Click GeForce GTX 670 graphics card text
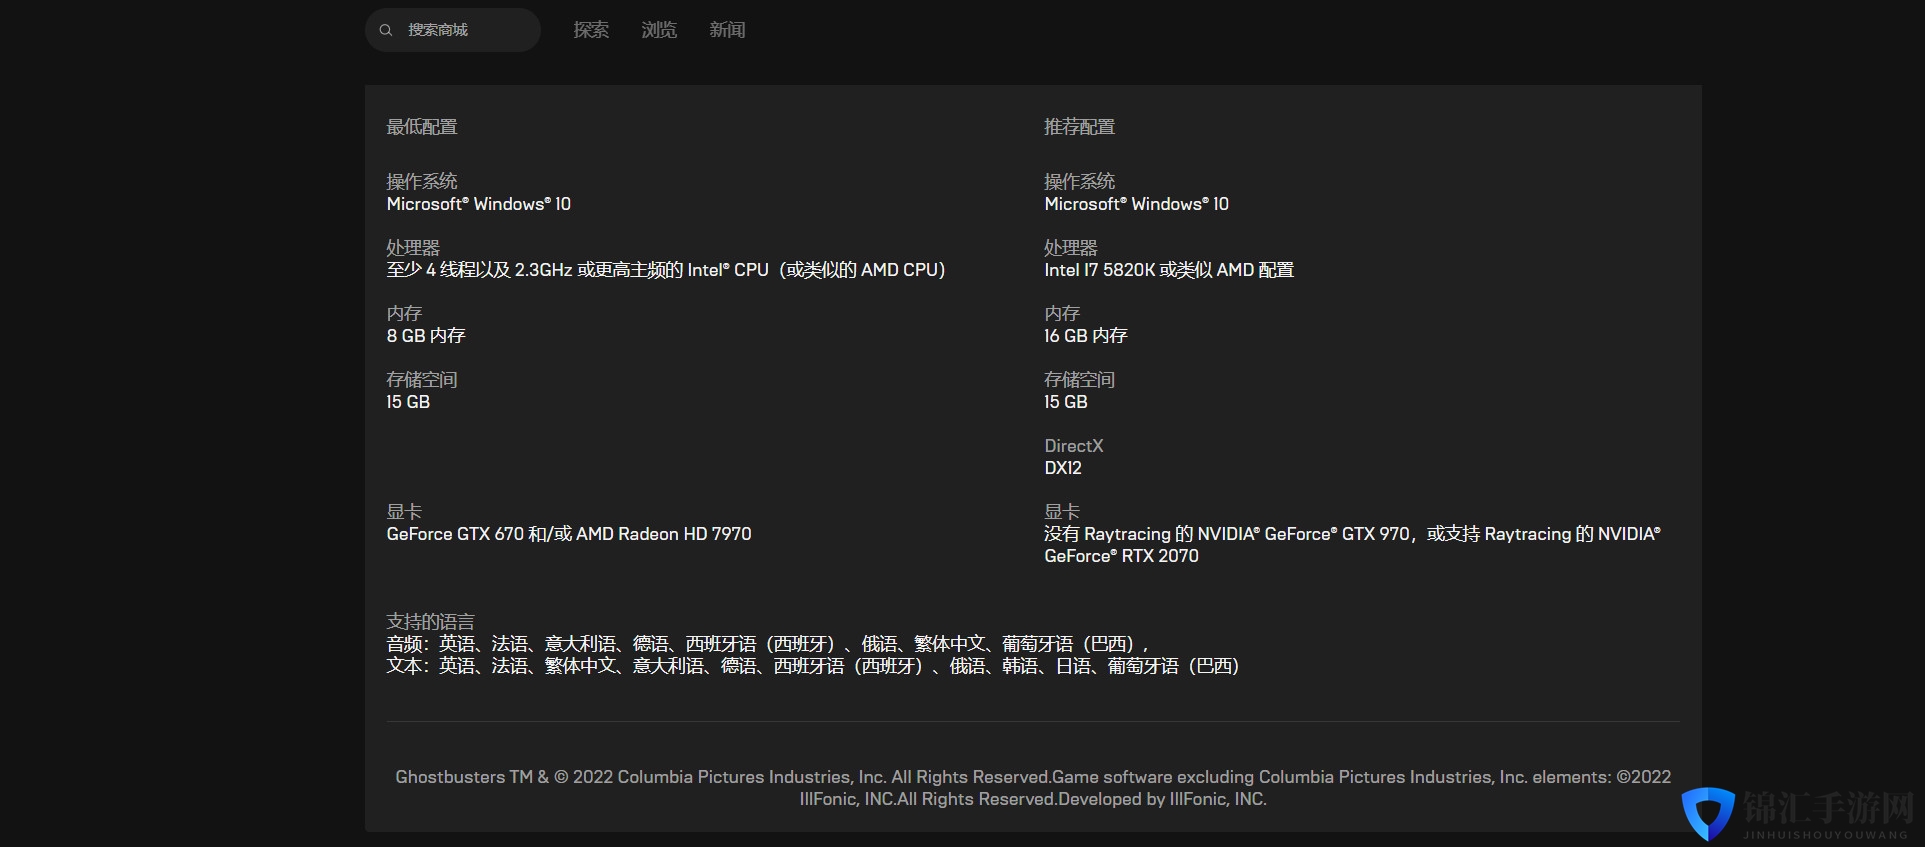 click(569, 534)
